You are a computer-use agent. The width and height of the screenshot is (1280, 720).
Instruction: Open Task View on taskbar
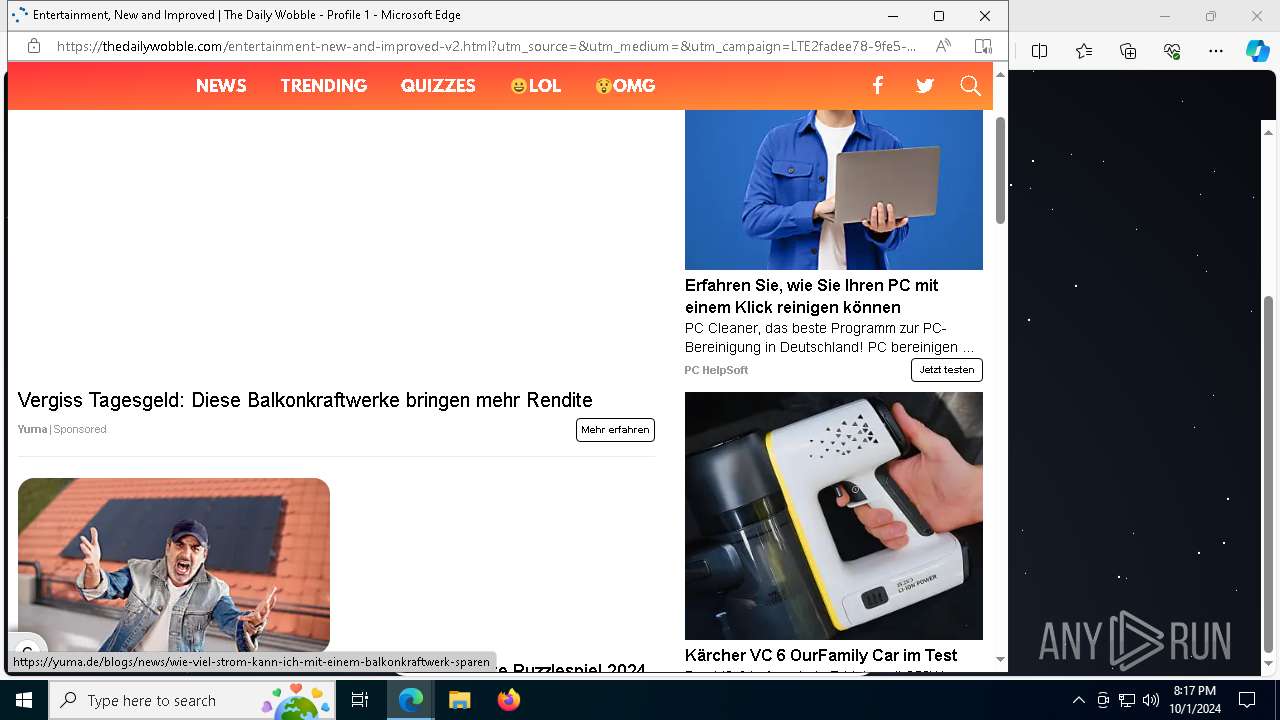360,700
